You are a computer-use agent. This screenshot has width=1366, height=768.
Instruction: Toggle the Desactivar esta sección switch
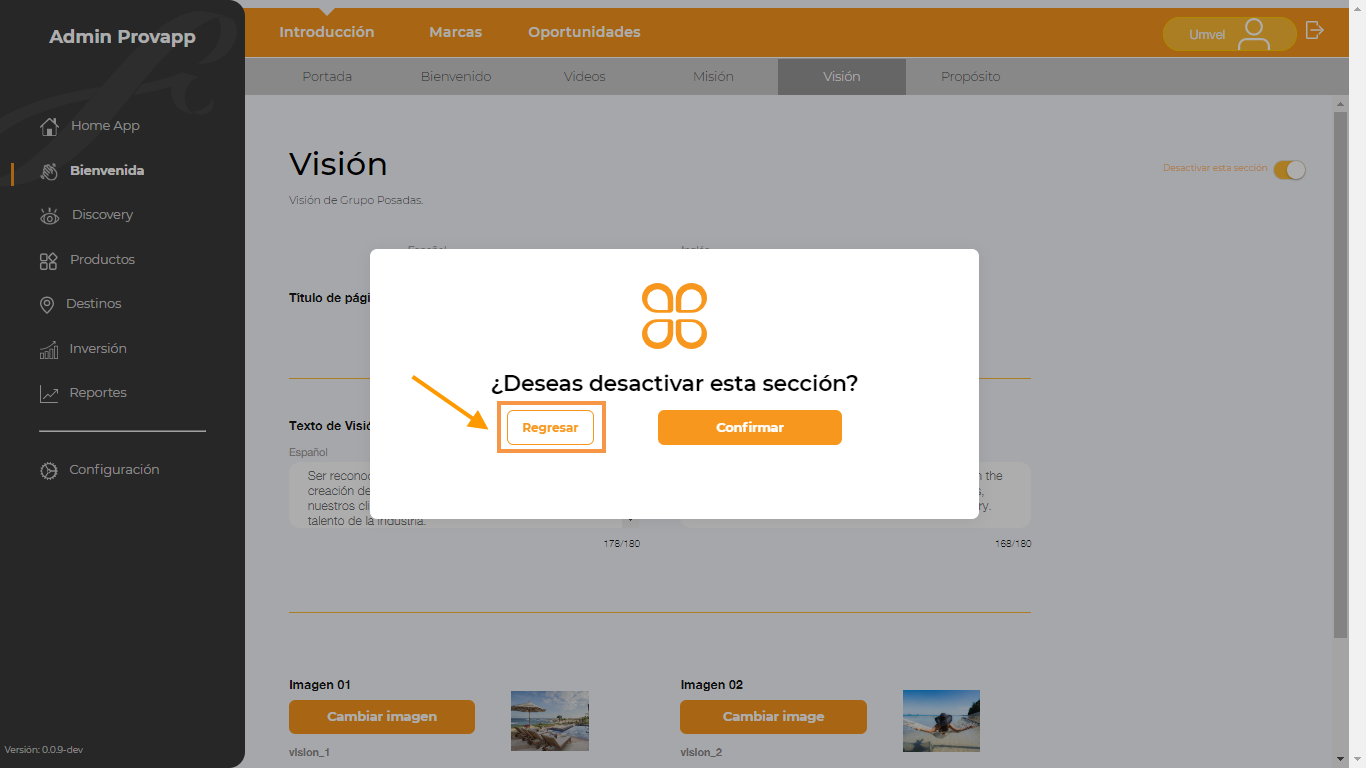coord(1289,170)
